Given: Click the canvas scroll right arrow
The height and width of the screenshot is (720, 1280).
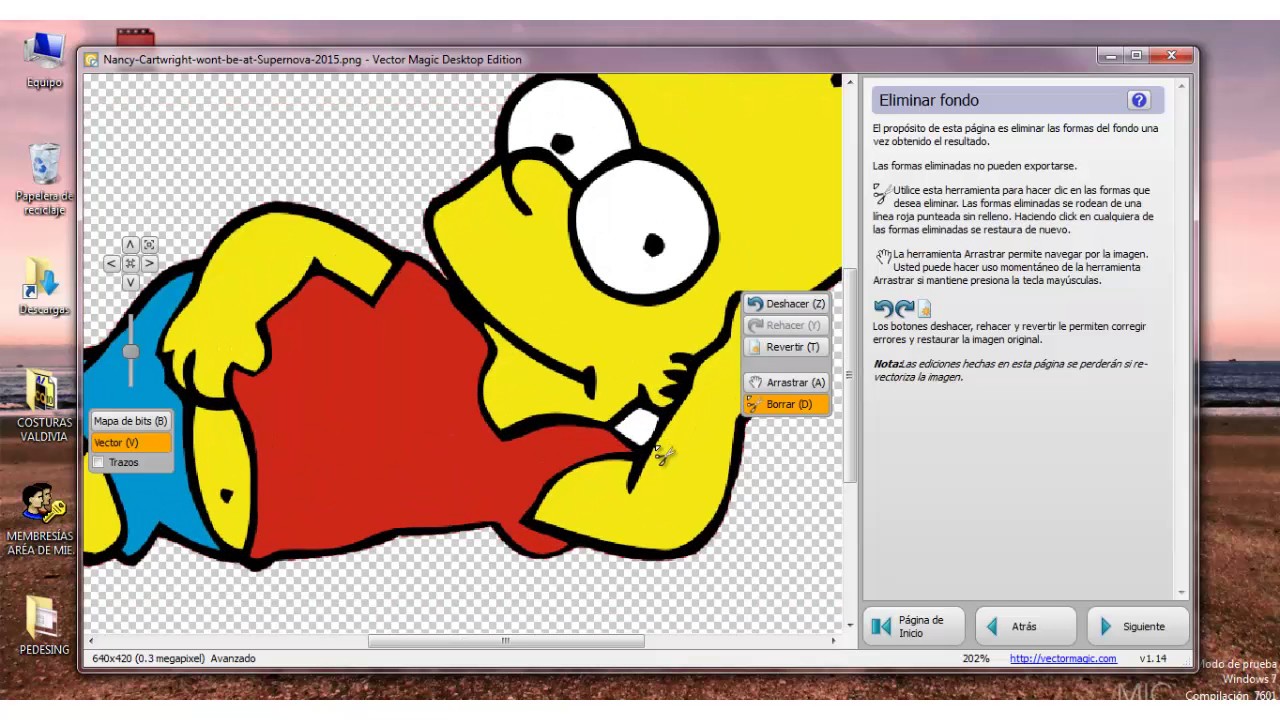Looking at the screenshot, I should 834,641.
